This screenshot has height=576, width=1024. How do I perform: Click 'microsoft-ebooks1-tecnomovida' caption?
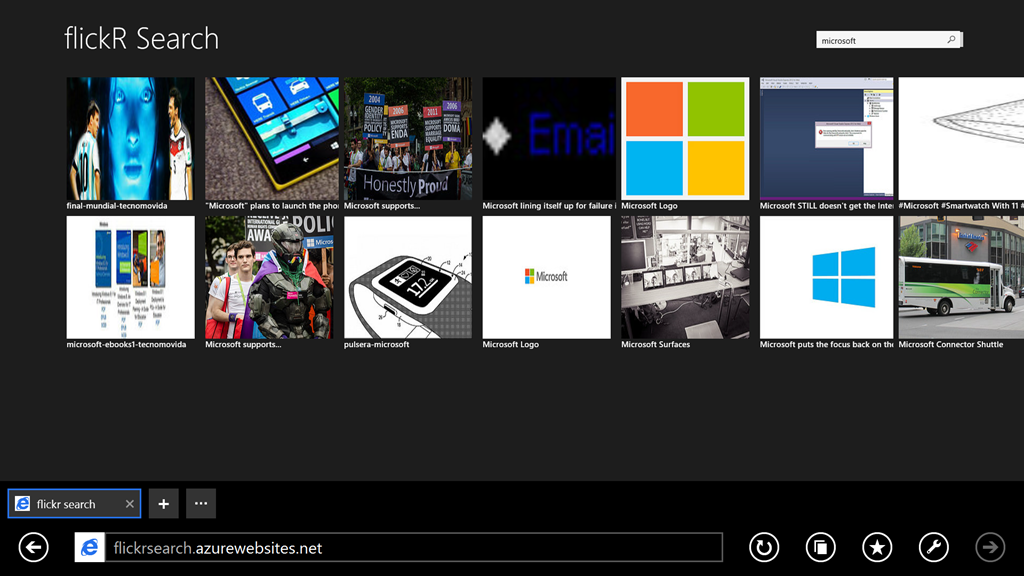point(126,344)
